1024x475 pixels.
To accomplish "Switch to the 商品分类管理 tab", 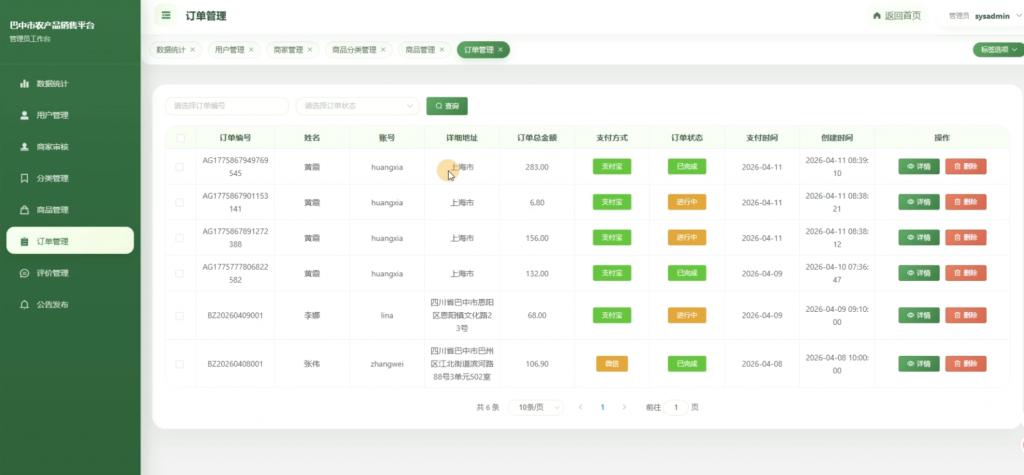I will pyautogui.click(x=354, y=50).
